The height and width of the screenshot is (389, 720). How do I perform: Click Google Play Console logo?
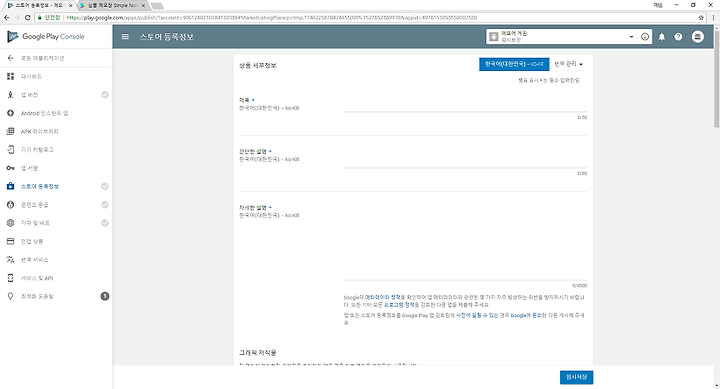coord(46,37)
